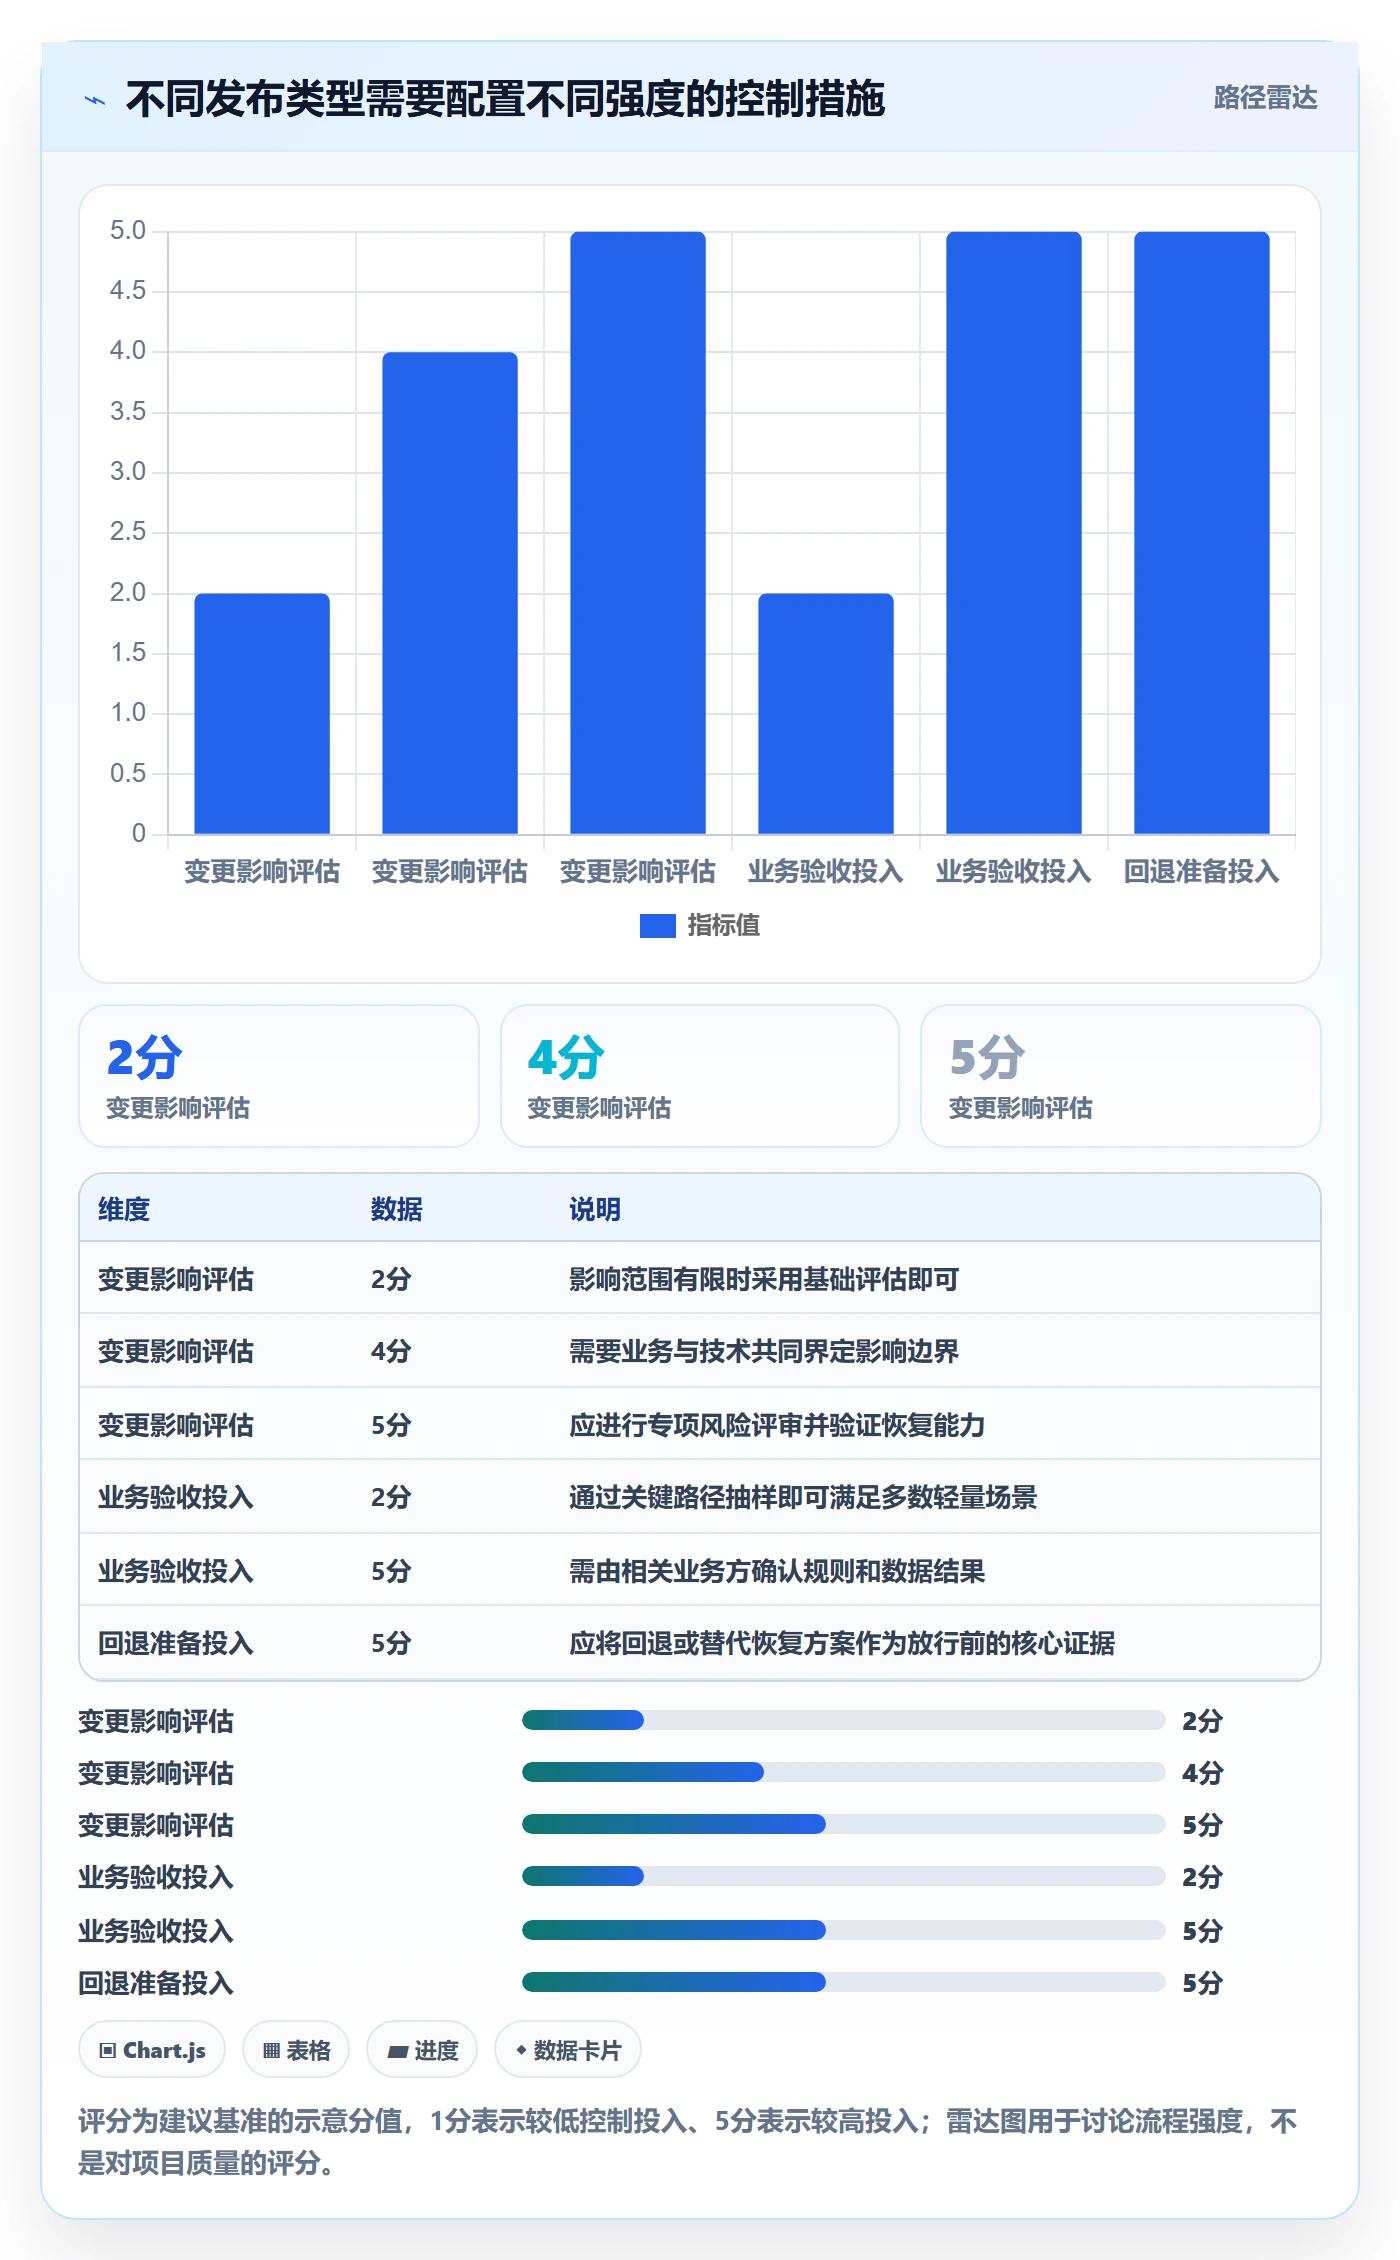Click the 数据 column header
Screen dimensions: 1400x2260
coord(397,1210)
